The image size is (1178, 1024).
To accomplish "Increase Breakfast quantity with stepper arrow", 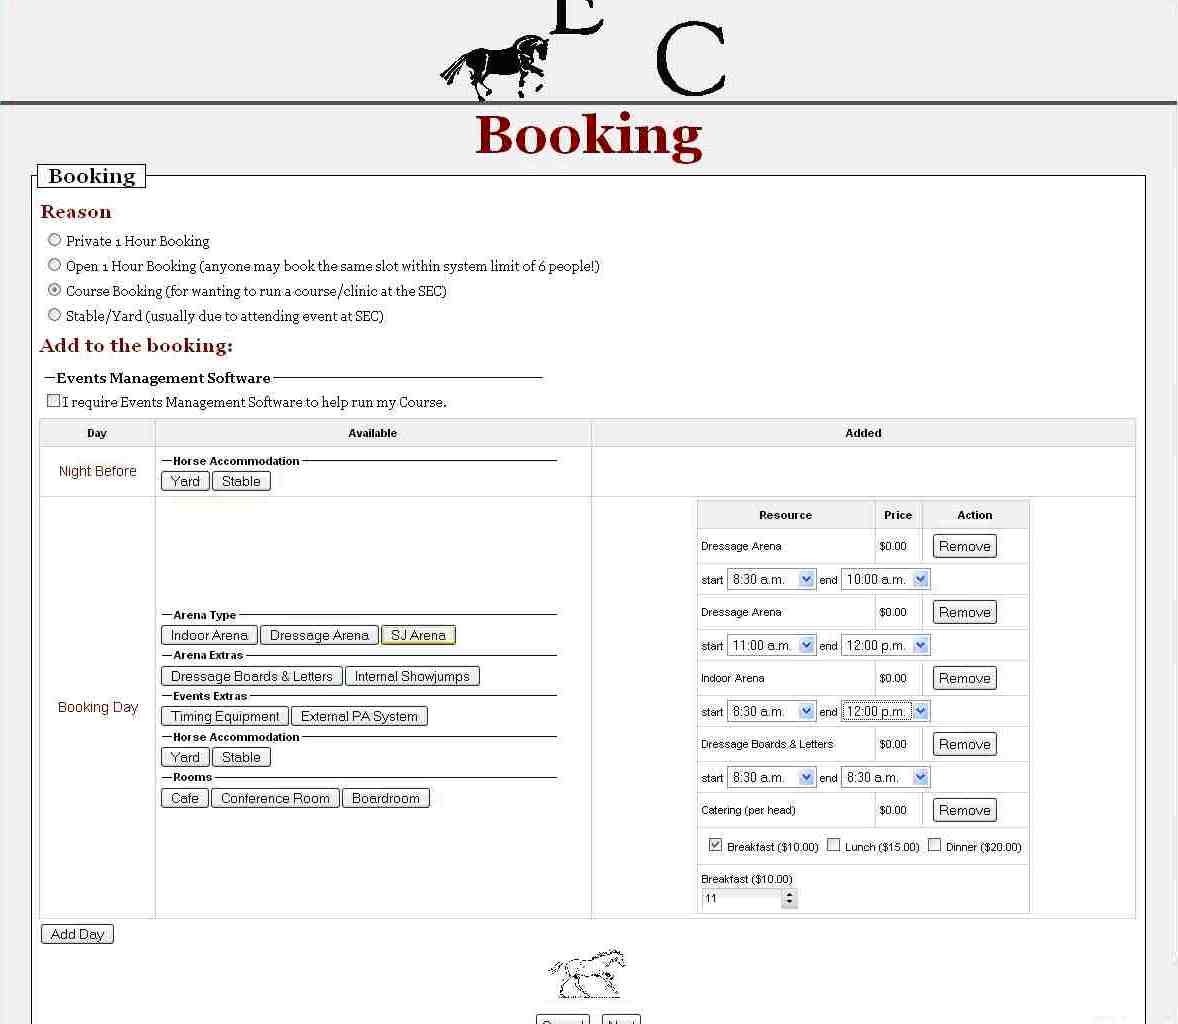I will (x=789, y=894).
